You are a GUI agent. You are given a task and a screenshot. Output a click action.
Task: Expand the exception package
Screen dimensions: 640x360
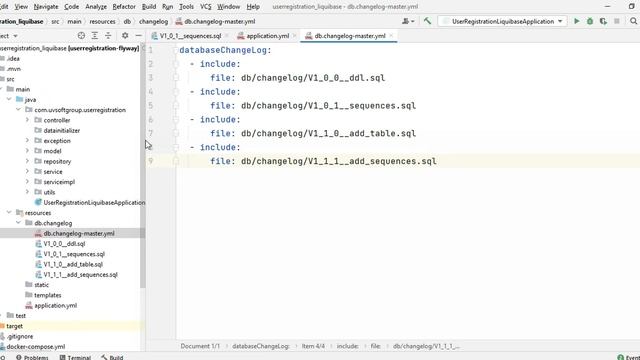point(27,140)
